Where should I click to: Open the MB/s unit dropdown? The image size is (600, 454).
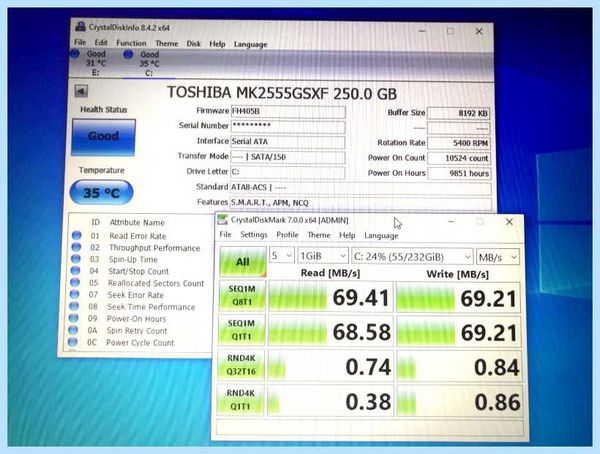coord(498,257)
